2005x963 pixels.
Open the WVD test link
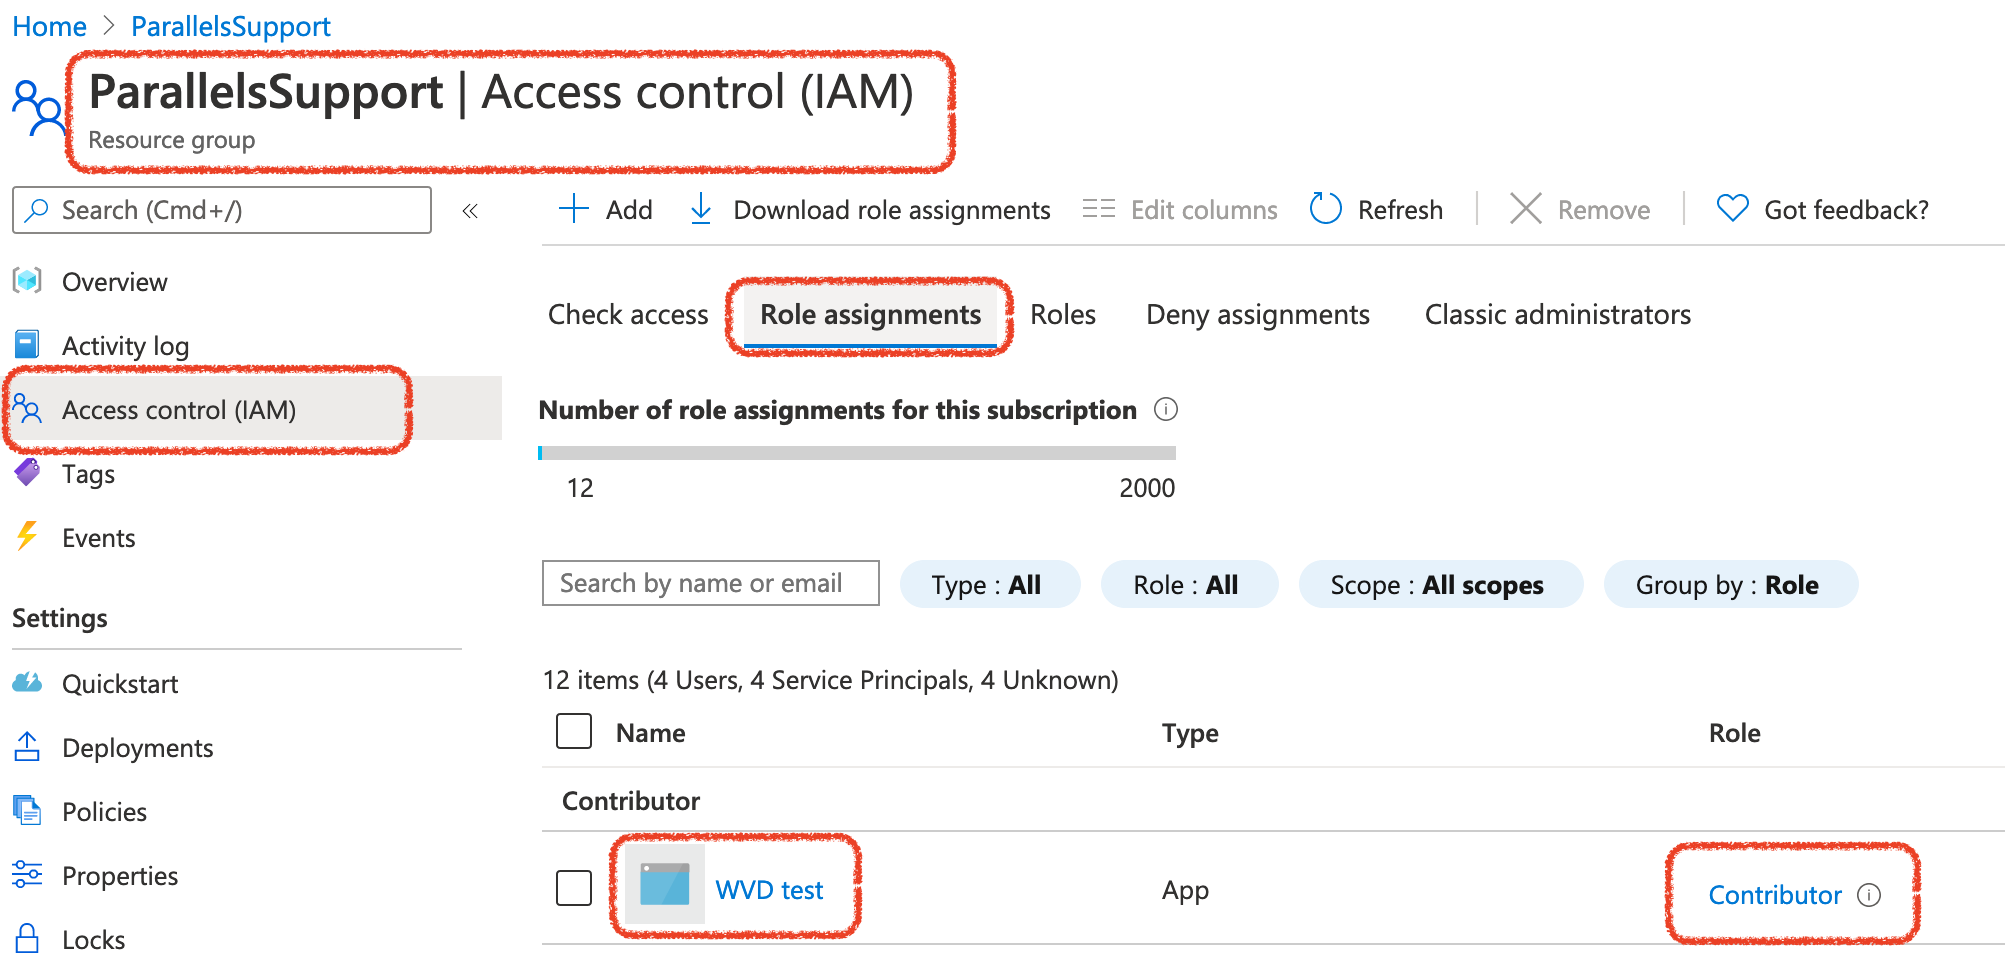[x=769, y=890]
